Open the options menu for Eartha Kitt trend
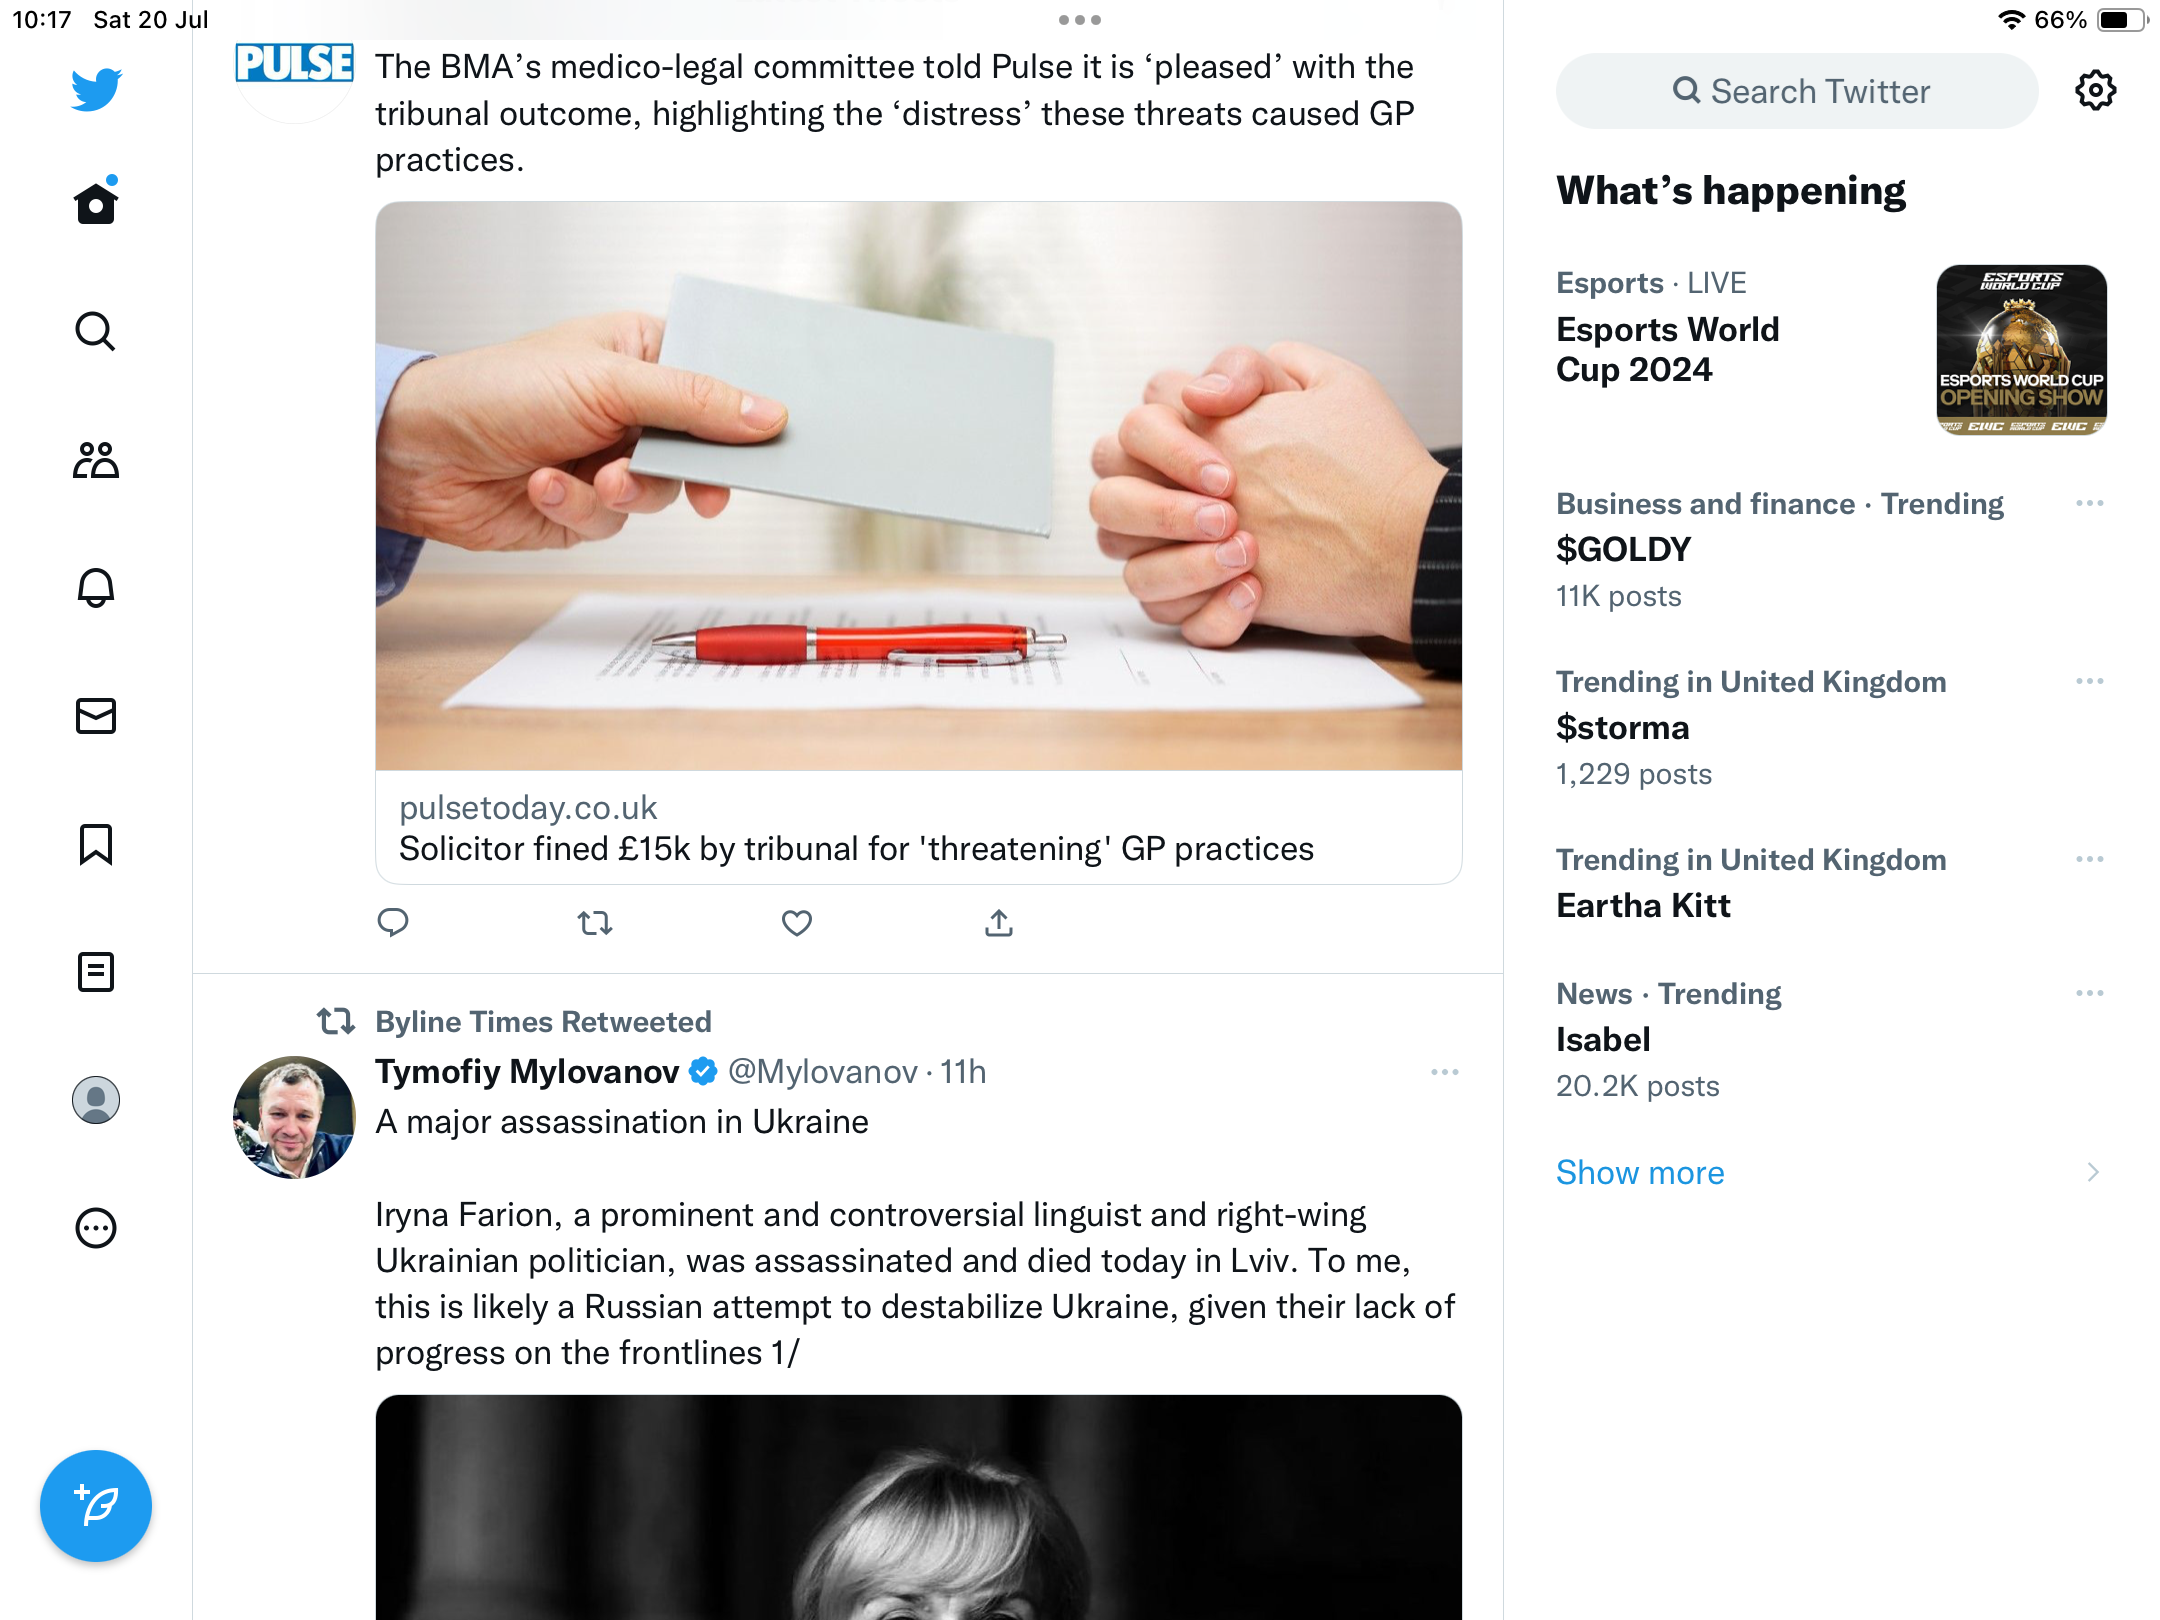This screenshot has height=1620, width=2160. pos(2089,860)
